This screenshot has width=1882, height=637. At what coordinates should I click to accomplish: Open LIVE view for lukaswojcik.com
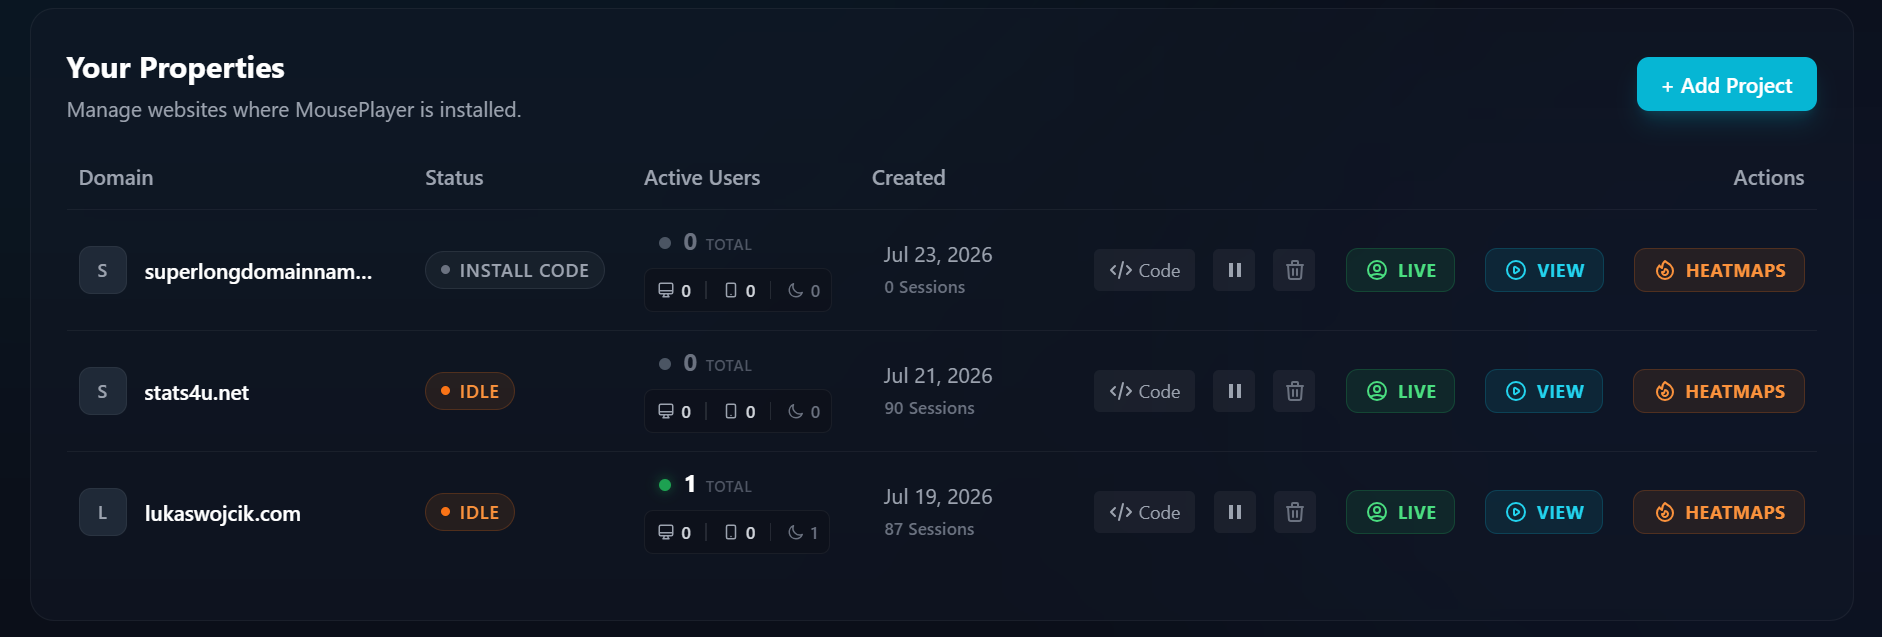[1400, 512]
